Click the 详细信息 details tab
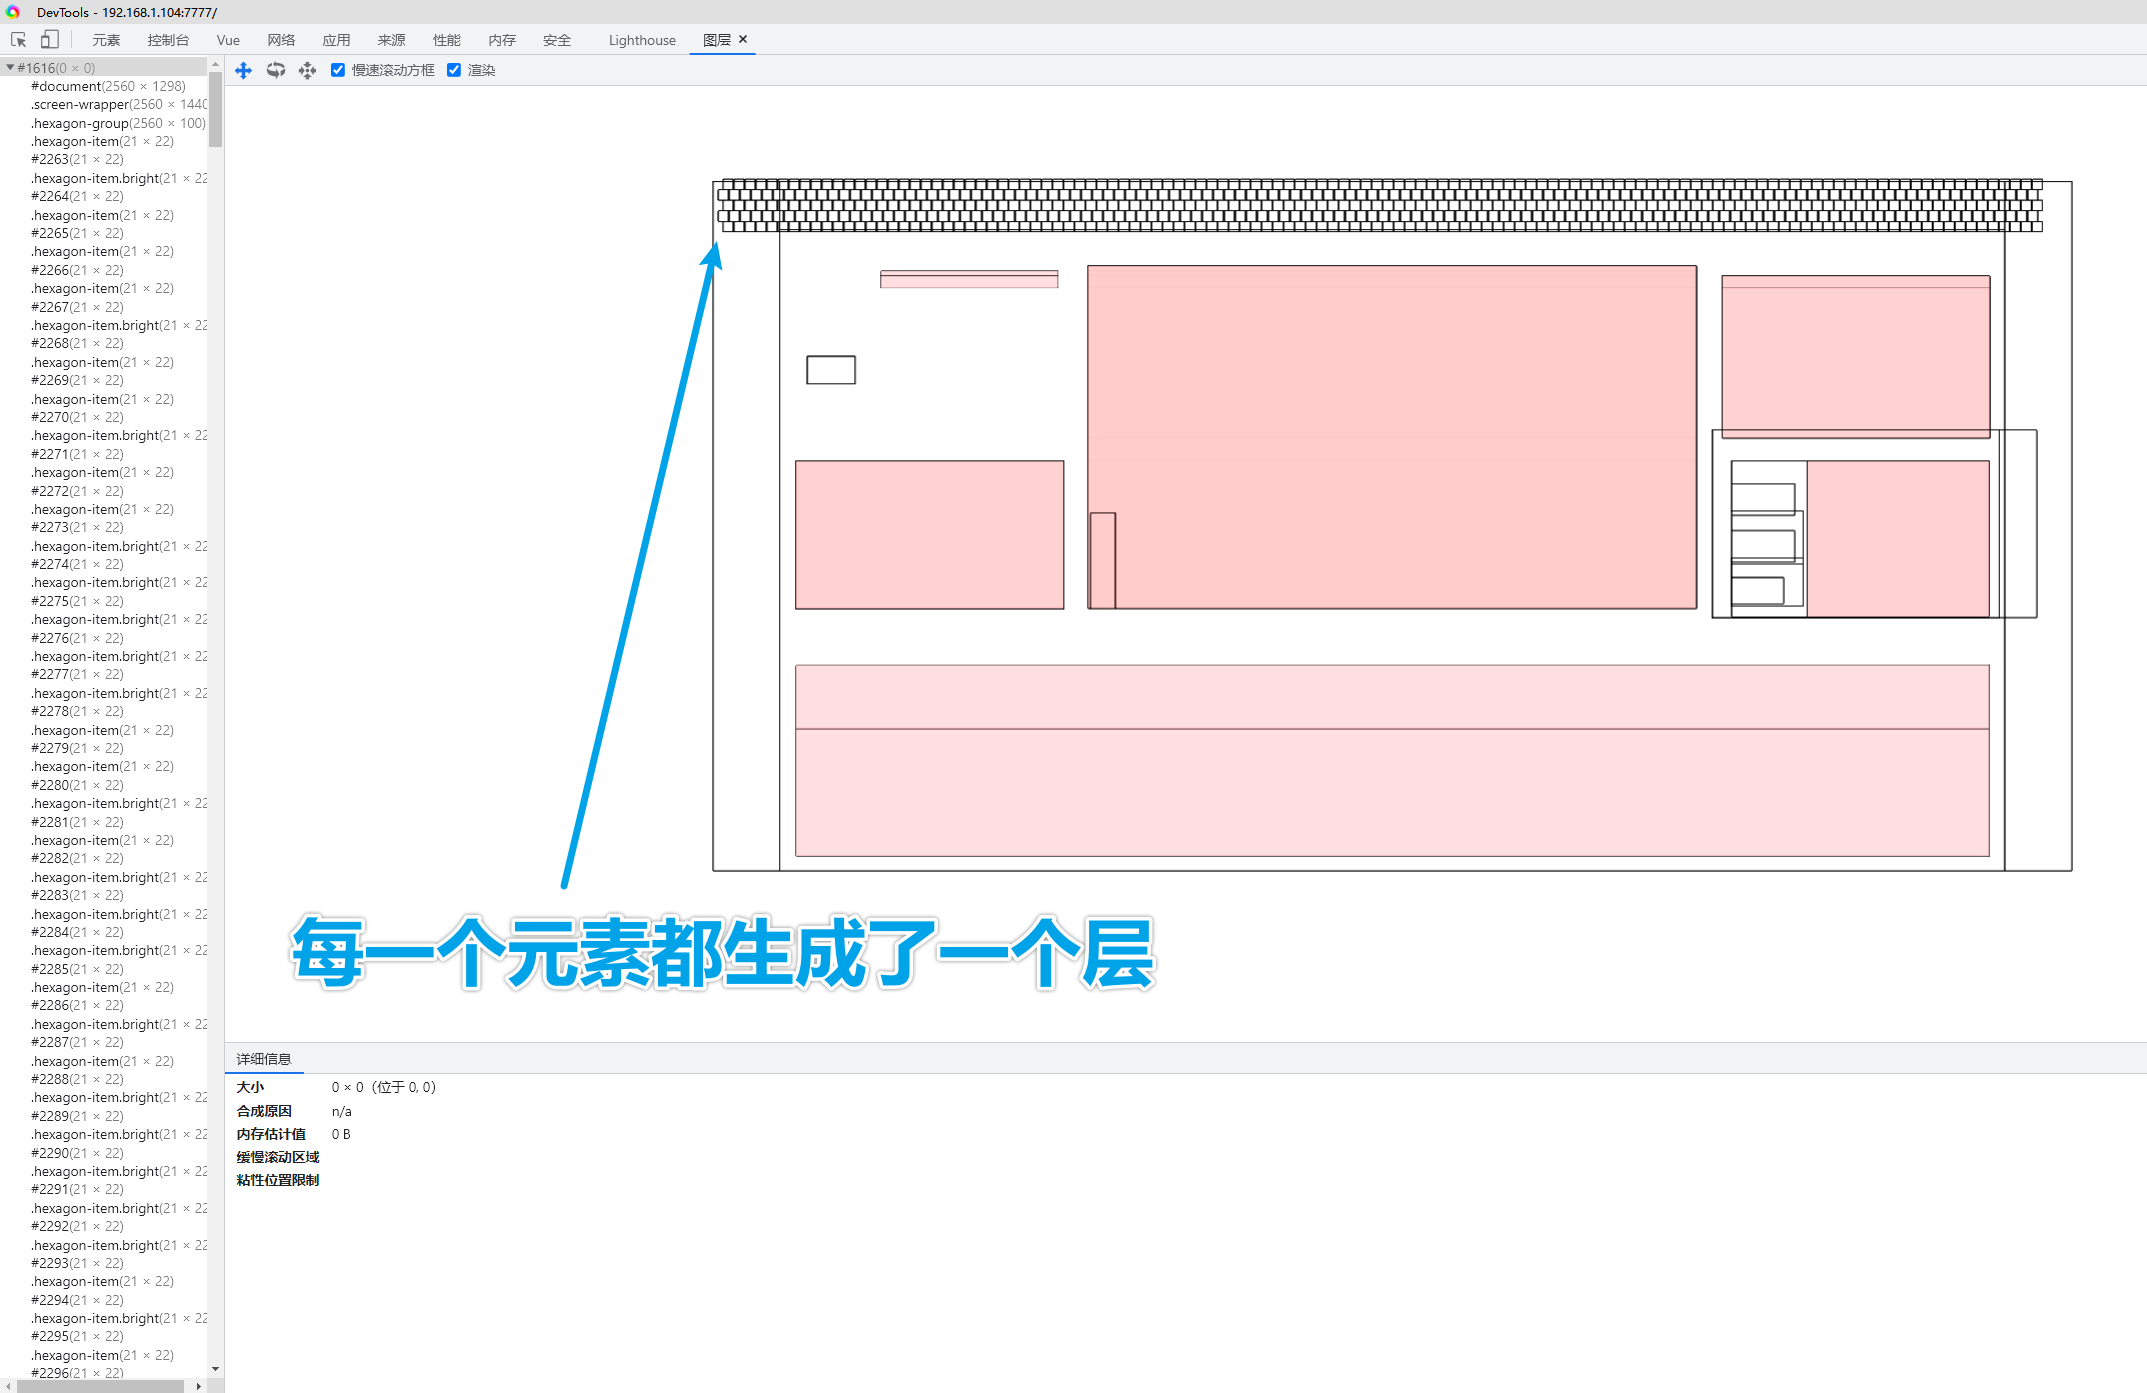Viewport: 2147px width, 1393px height. click(x=263, y=1059)
